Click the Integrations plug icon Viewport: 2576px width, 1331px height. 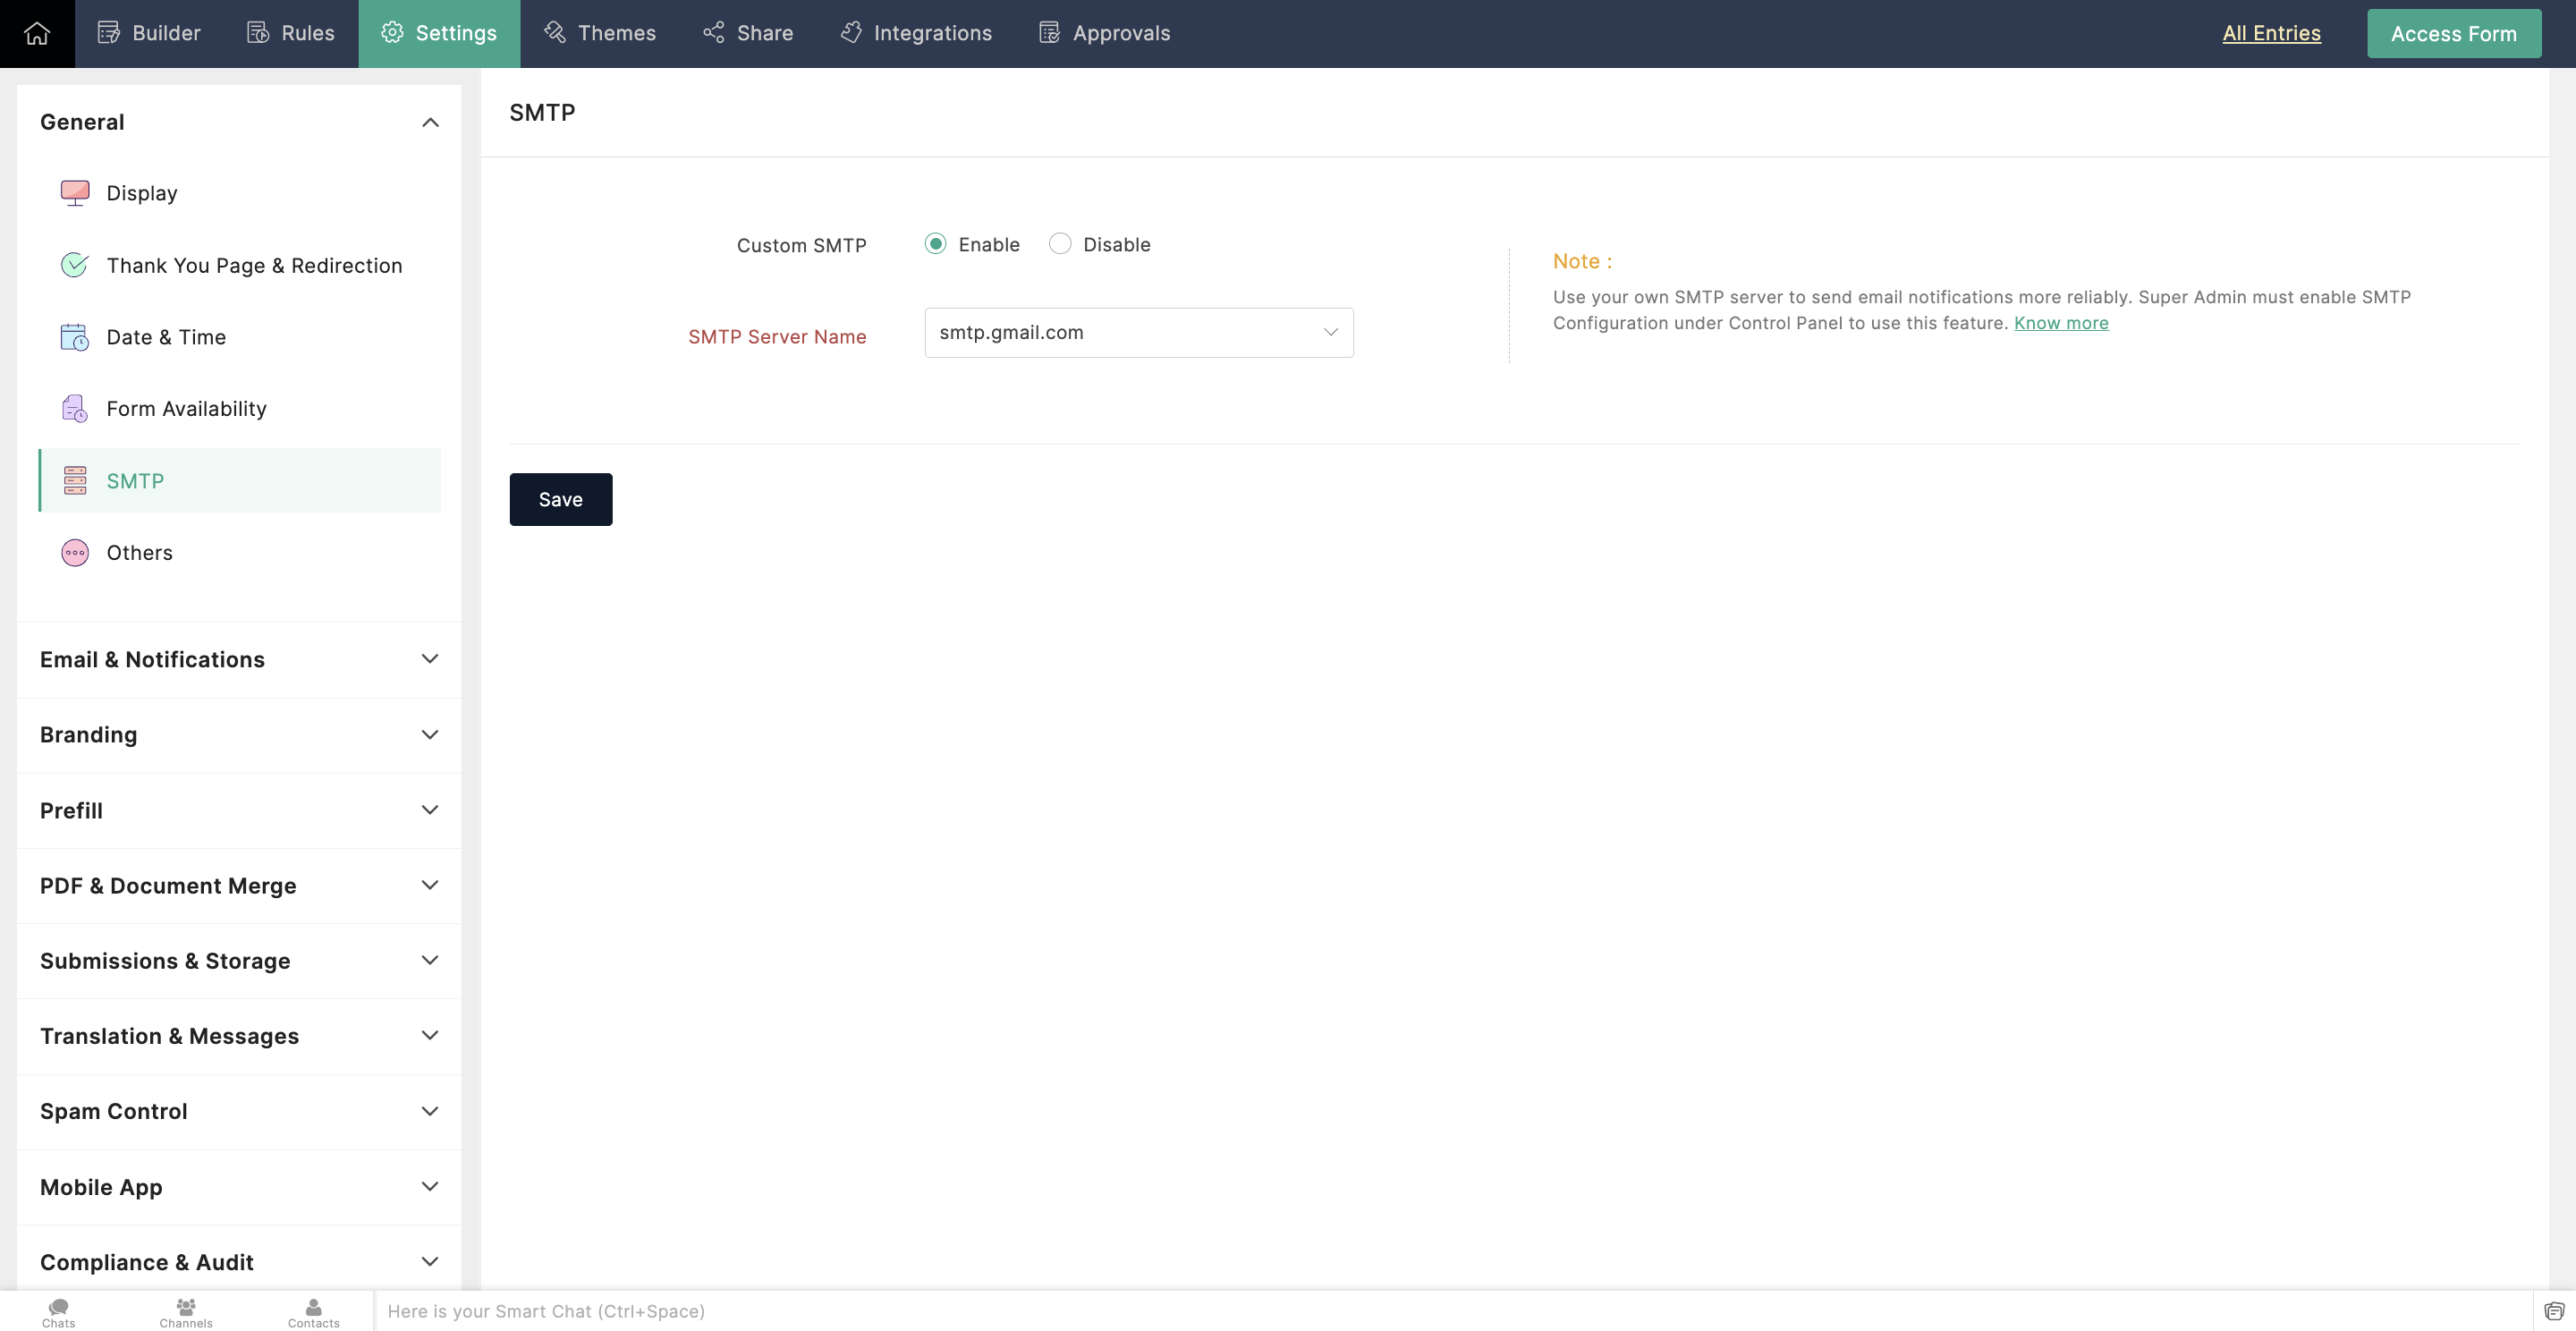pyautogui.click(x=851, y=33)
